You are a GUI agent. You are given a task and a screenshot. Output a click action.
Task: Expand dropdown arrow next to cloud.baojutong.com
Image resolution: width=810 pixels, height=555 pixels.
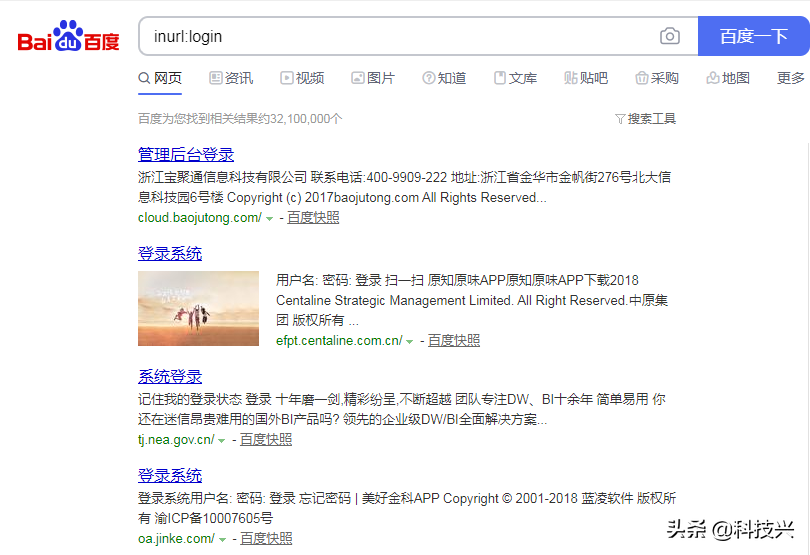click(x=269, y=219)
